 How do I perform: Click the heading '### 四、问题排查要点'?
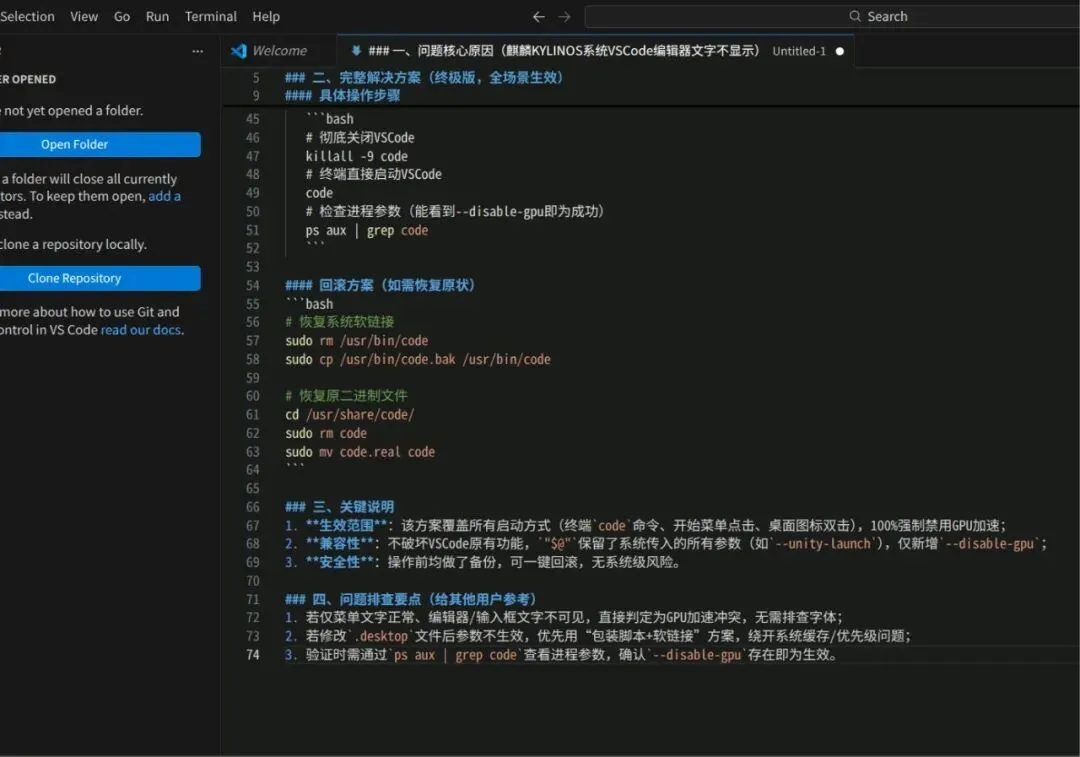tap(411, 599)
